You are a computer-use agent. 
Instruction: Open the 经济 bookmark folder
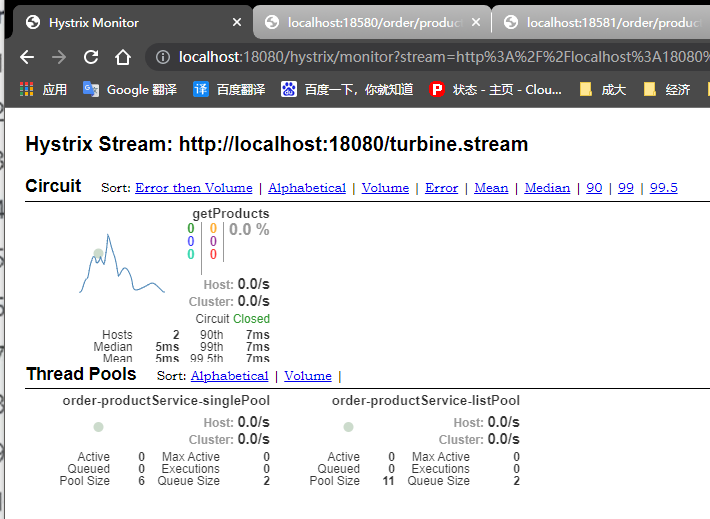tap(667, 89)
